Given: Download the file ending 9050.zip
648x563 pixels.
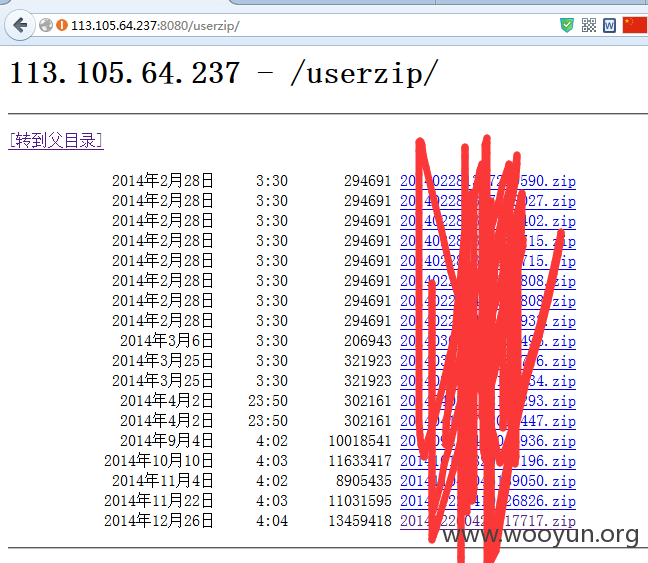Looking at the screenshot, I should pyautogui.click(x=488, y=481).
